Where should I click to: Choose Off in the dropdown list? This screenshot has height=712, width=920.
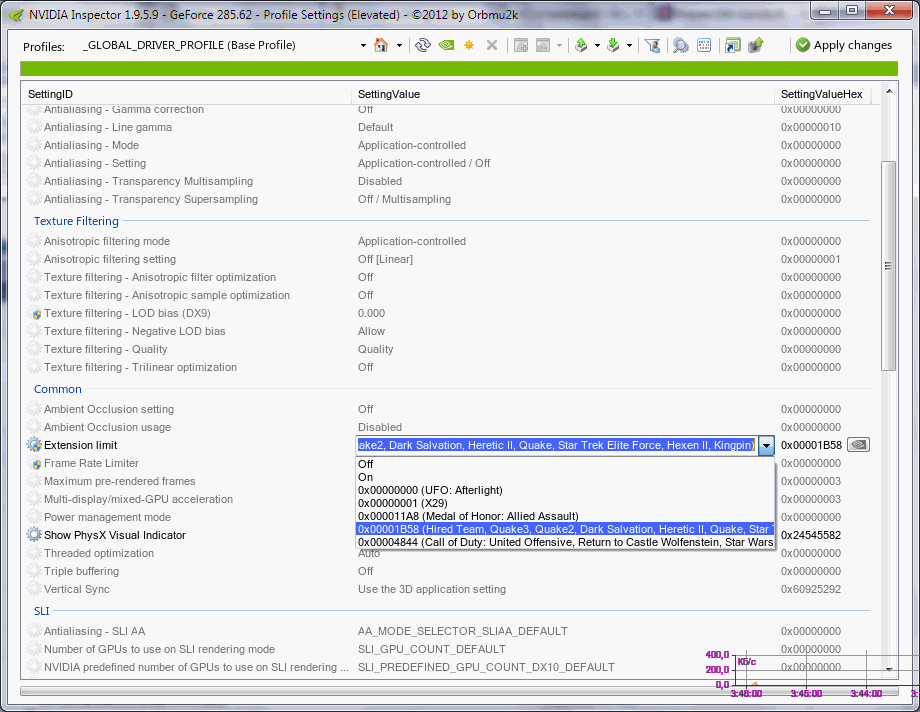pos(565,464)
